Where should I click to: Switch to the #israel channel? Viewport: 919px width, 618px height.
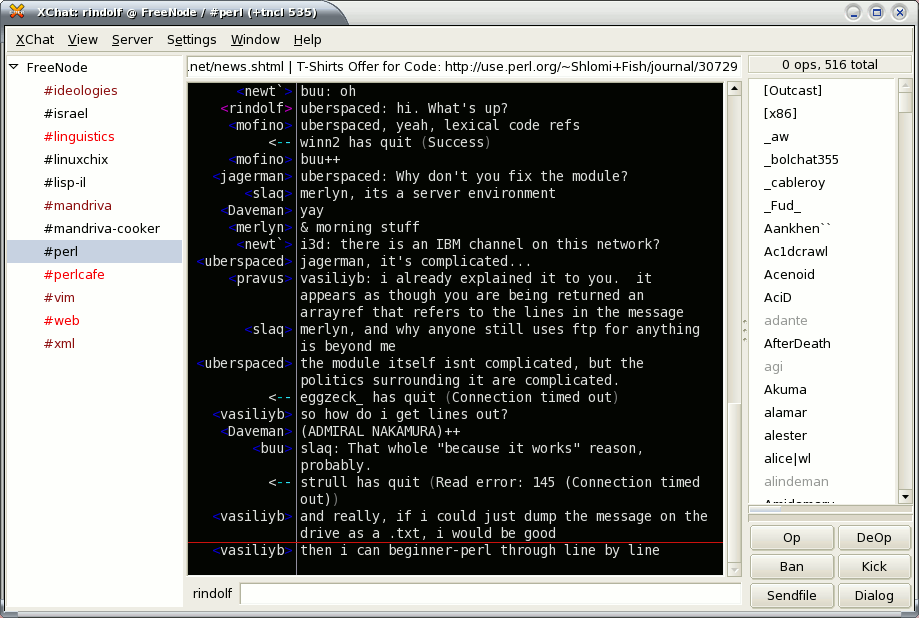click(x=66, y=113)
